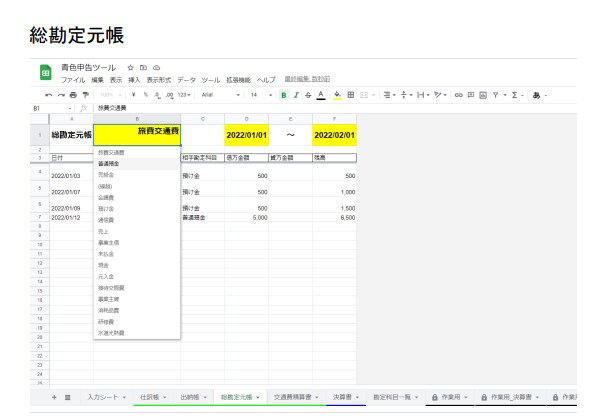Undo the last action
This screenshot has height=416, width=593.
point(48,95)
